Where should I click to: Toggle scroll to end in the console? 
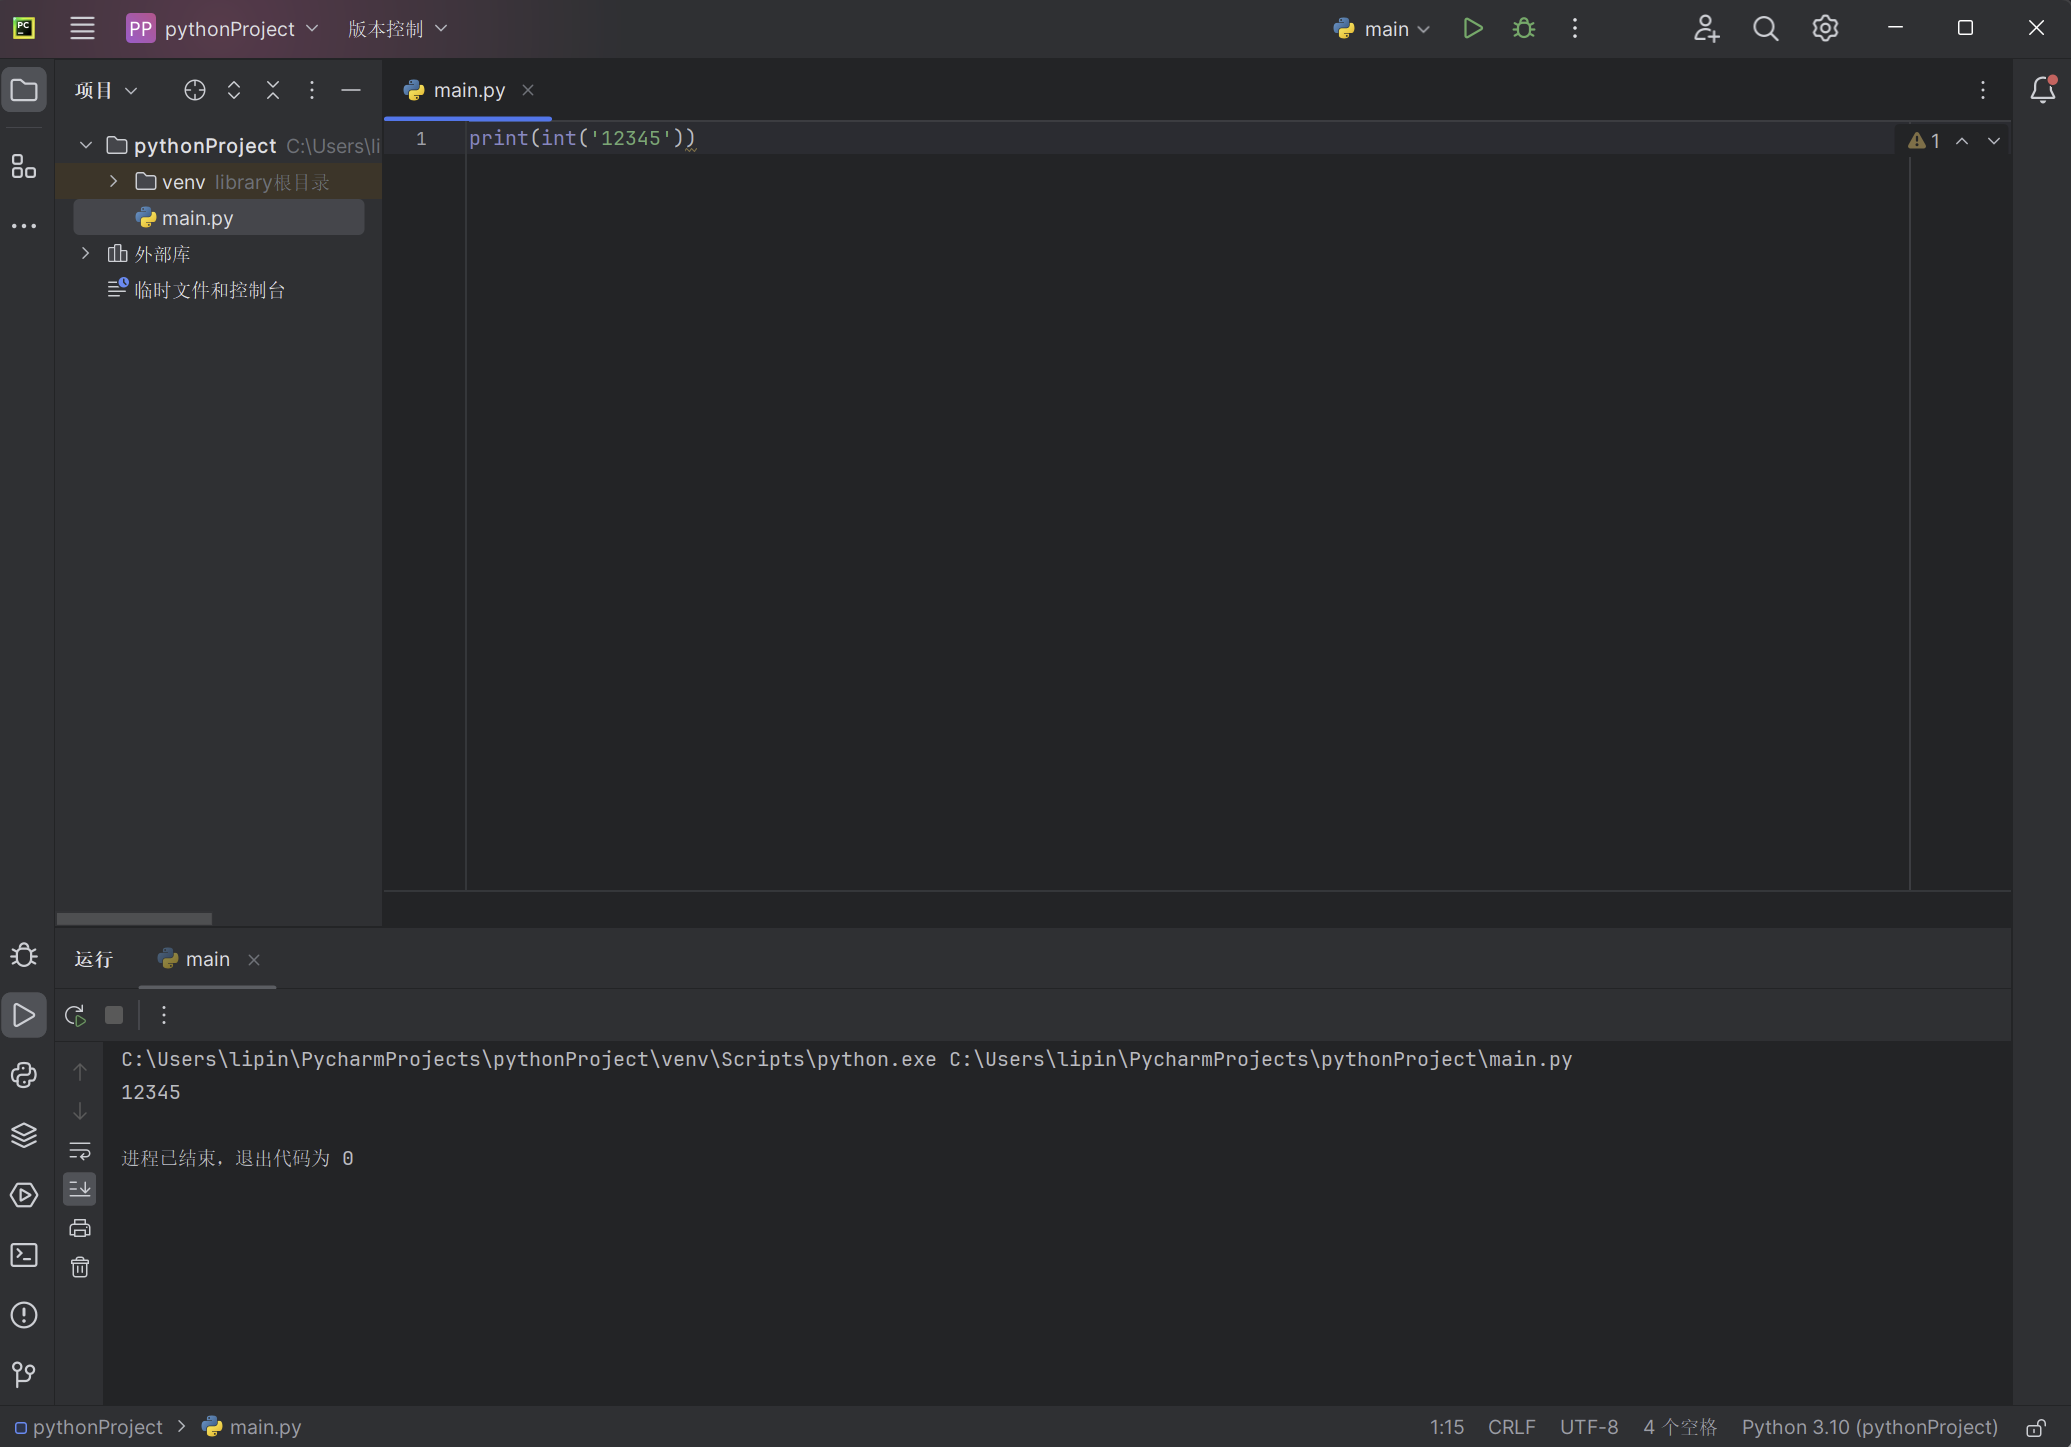tap(80, 1189)
